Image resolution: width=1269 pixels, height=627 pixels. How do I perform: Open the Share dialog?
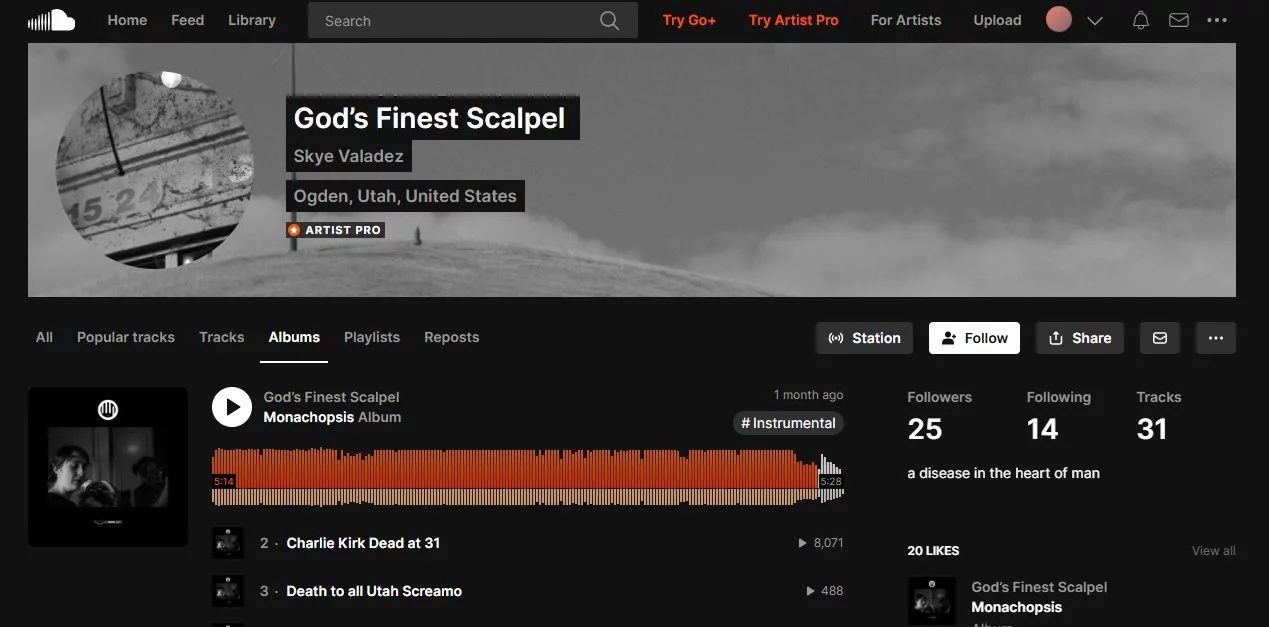pyautogui.click(x=1080, y=338)
